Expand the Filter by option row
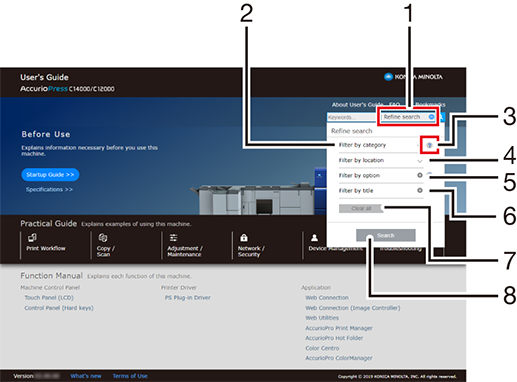 point(381,175)
